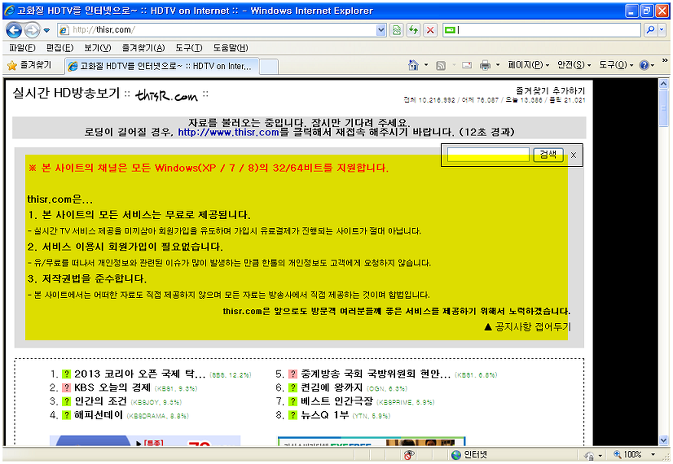The image size is (673, 464).
Task: Click green question icon beside 뉴스Q 1부
Action: [293, 415]
